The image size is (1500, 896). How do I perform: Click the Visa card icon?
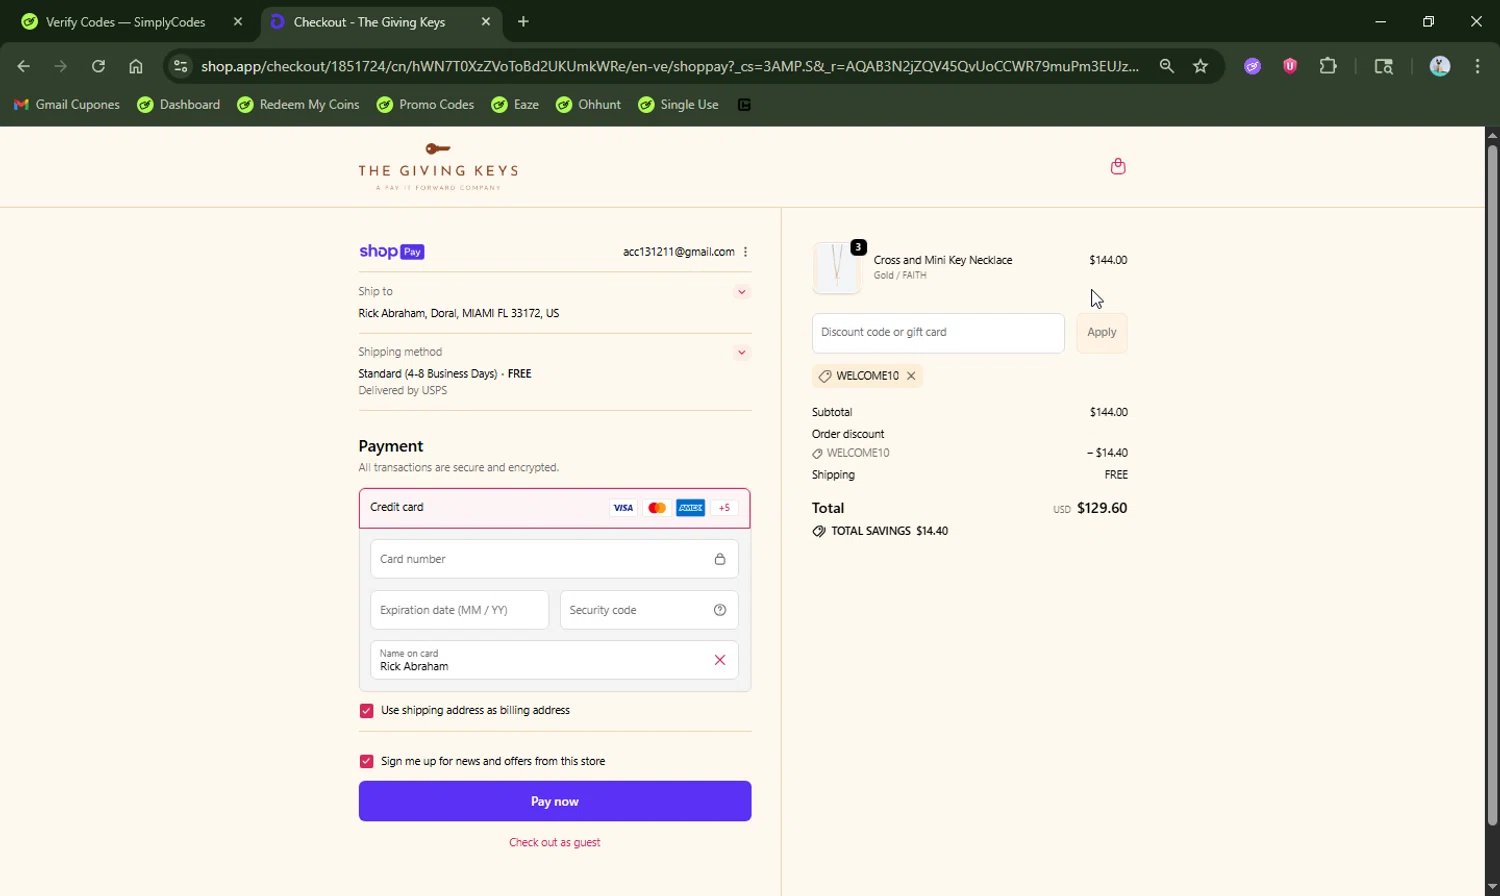(623, 508)
